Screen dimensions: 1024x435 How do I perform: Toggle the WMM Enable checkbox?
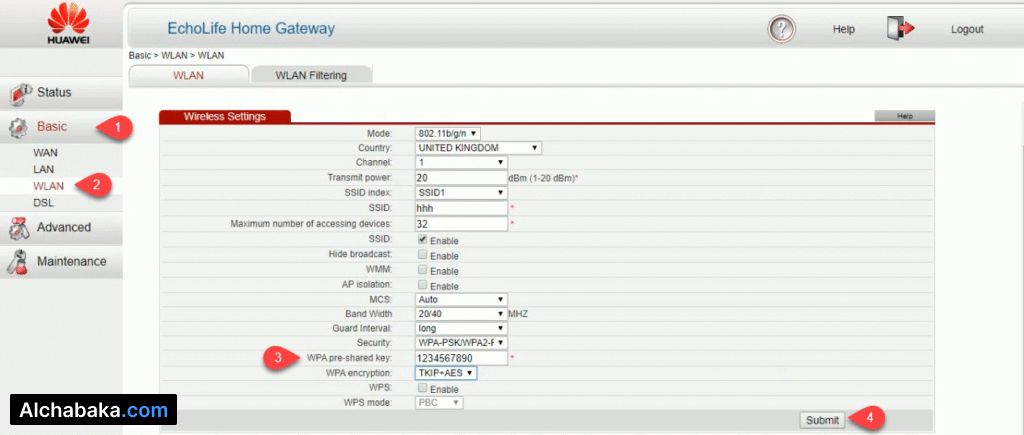[x=423, y=270]
